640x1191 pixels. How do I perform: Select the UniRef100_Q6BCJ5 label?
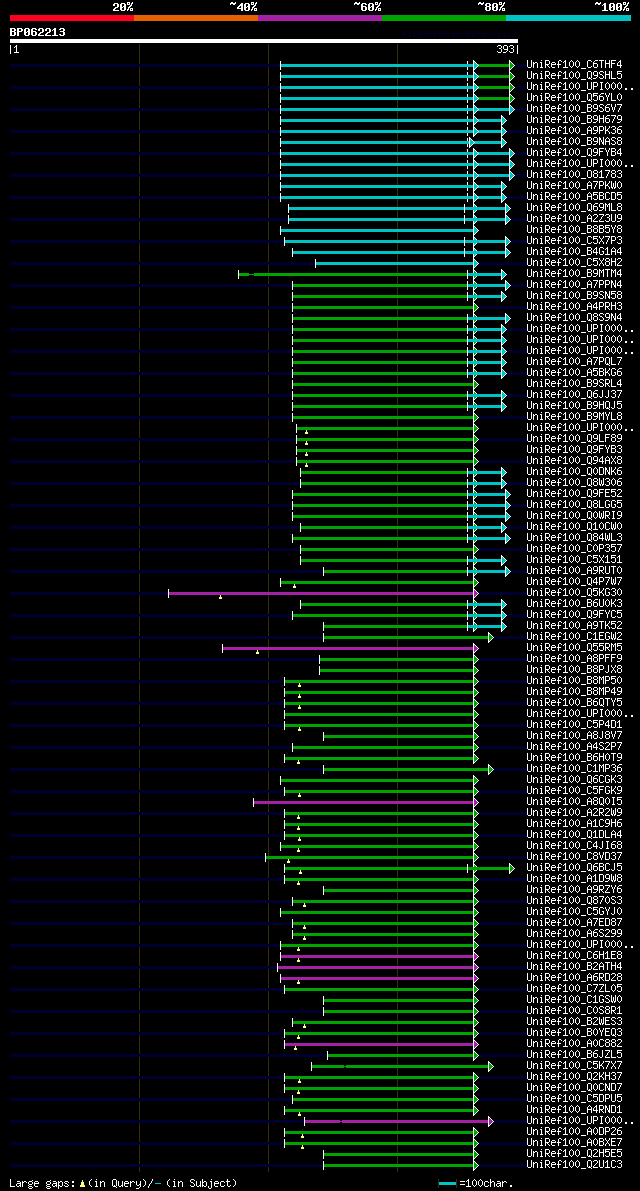(574, 868)
